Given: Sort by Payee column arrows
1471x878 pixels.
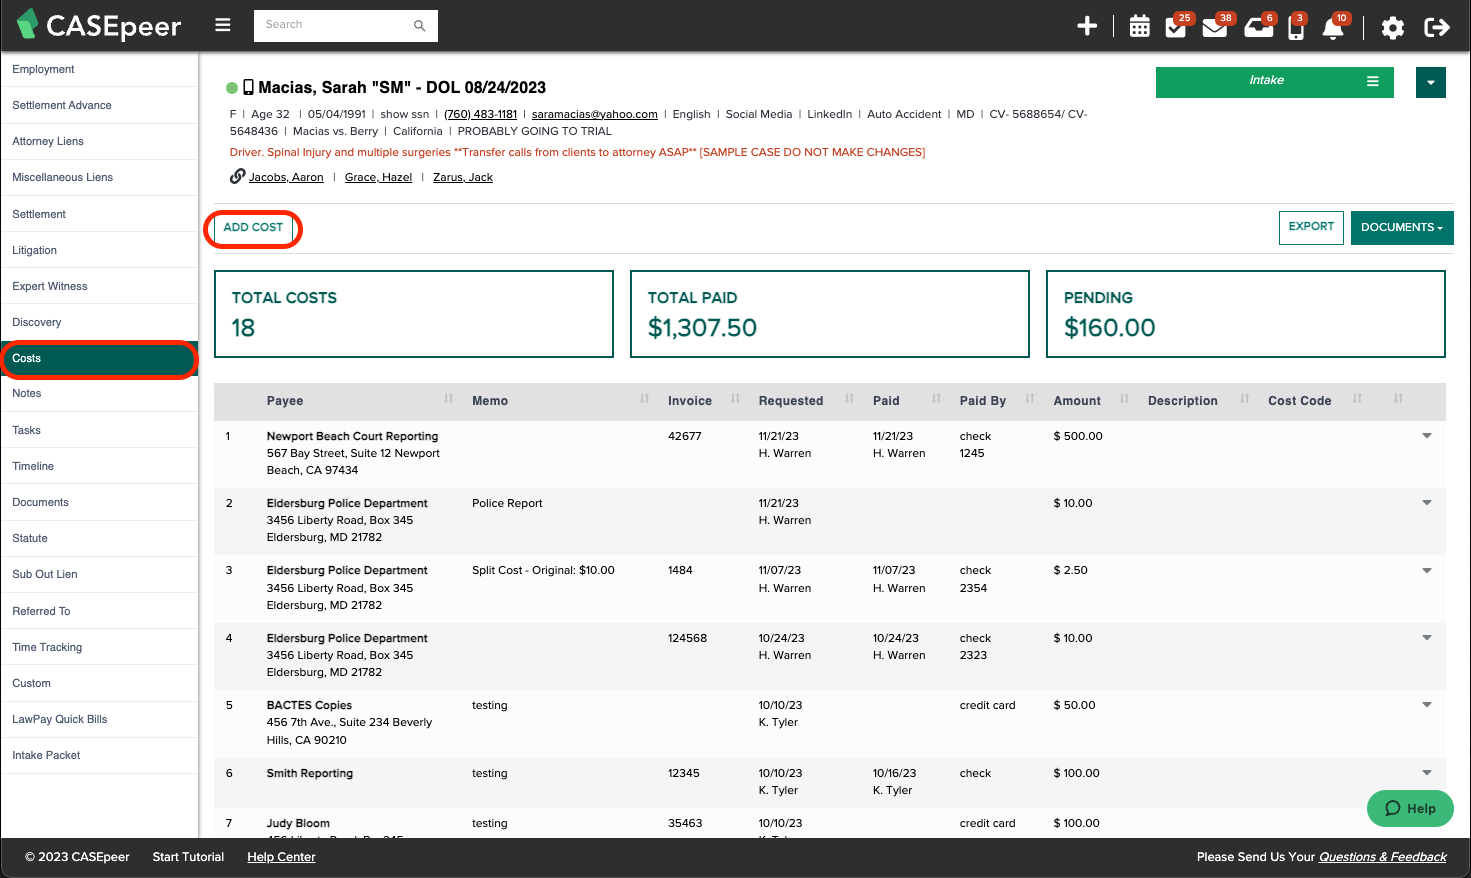Looking at the screenshot, I should pyautogui.click(x=448, y=399).
